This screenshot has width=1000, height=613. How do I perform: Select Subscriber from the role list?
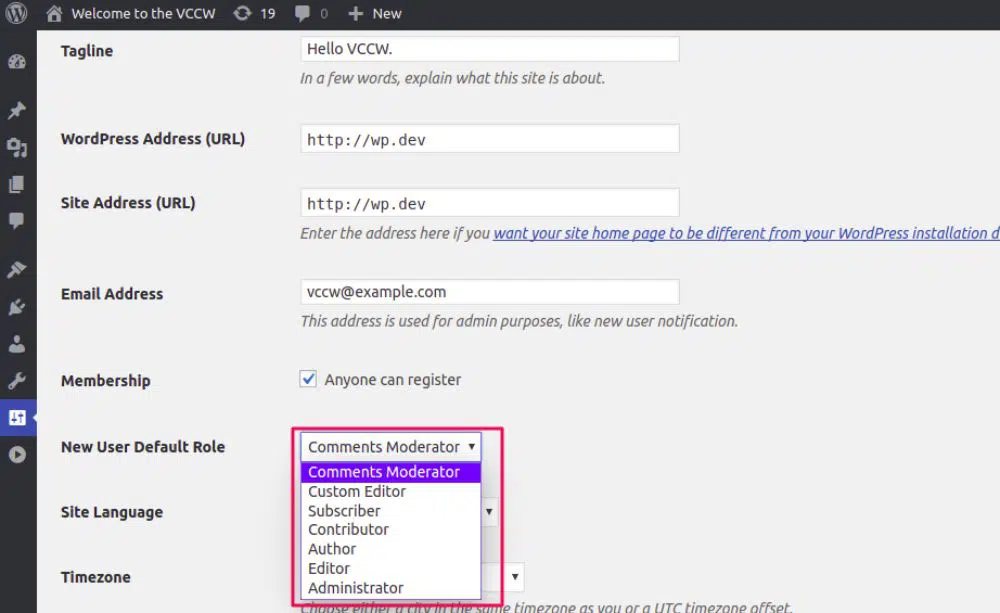point(344,511)
